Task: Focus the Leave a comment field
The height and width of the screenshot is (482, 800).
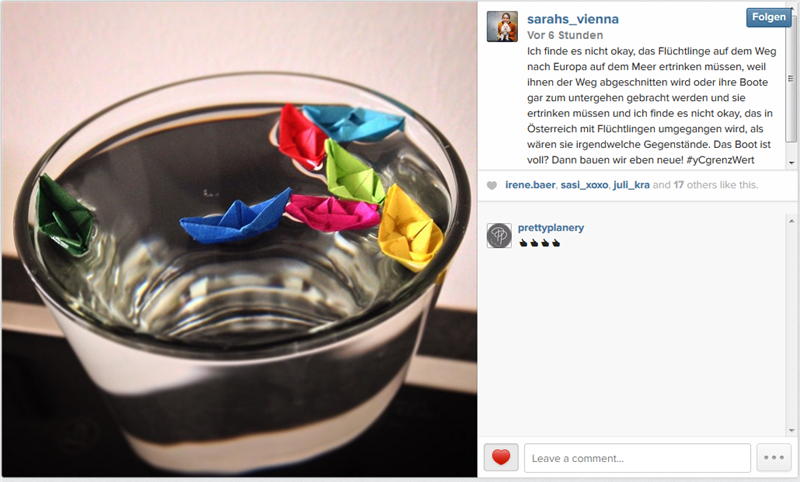Action: [637, 458]
